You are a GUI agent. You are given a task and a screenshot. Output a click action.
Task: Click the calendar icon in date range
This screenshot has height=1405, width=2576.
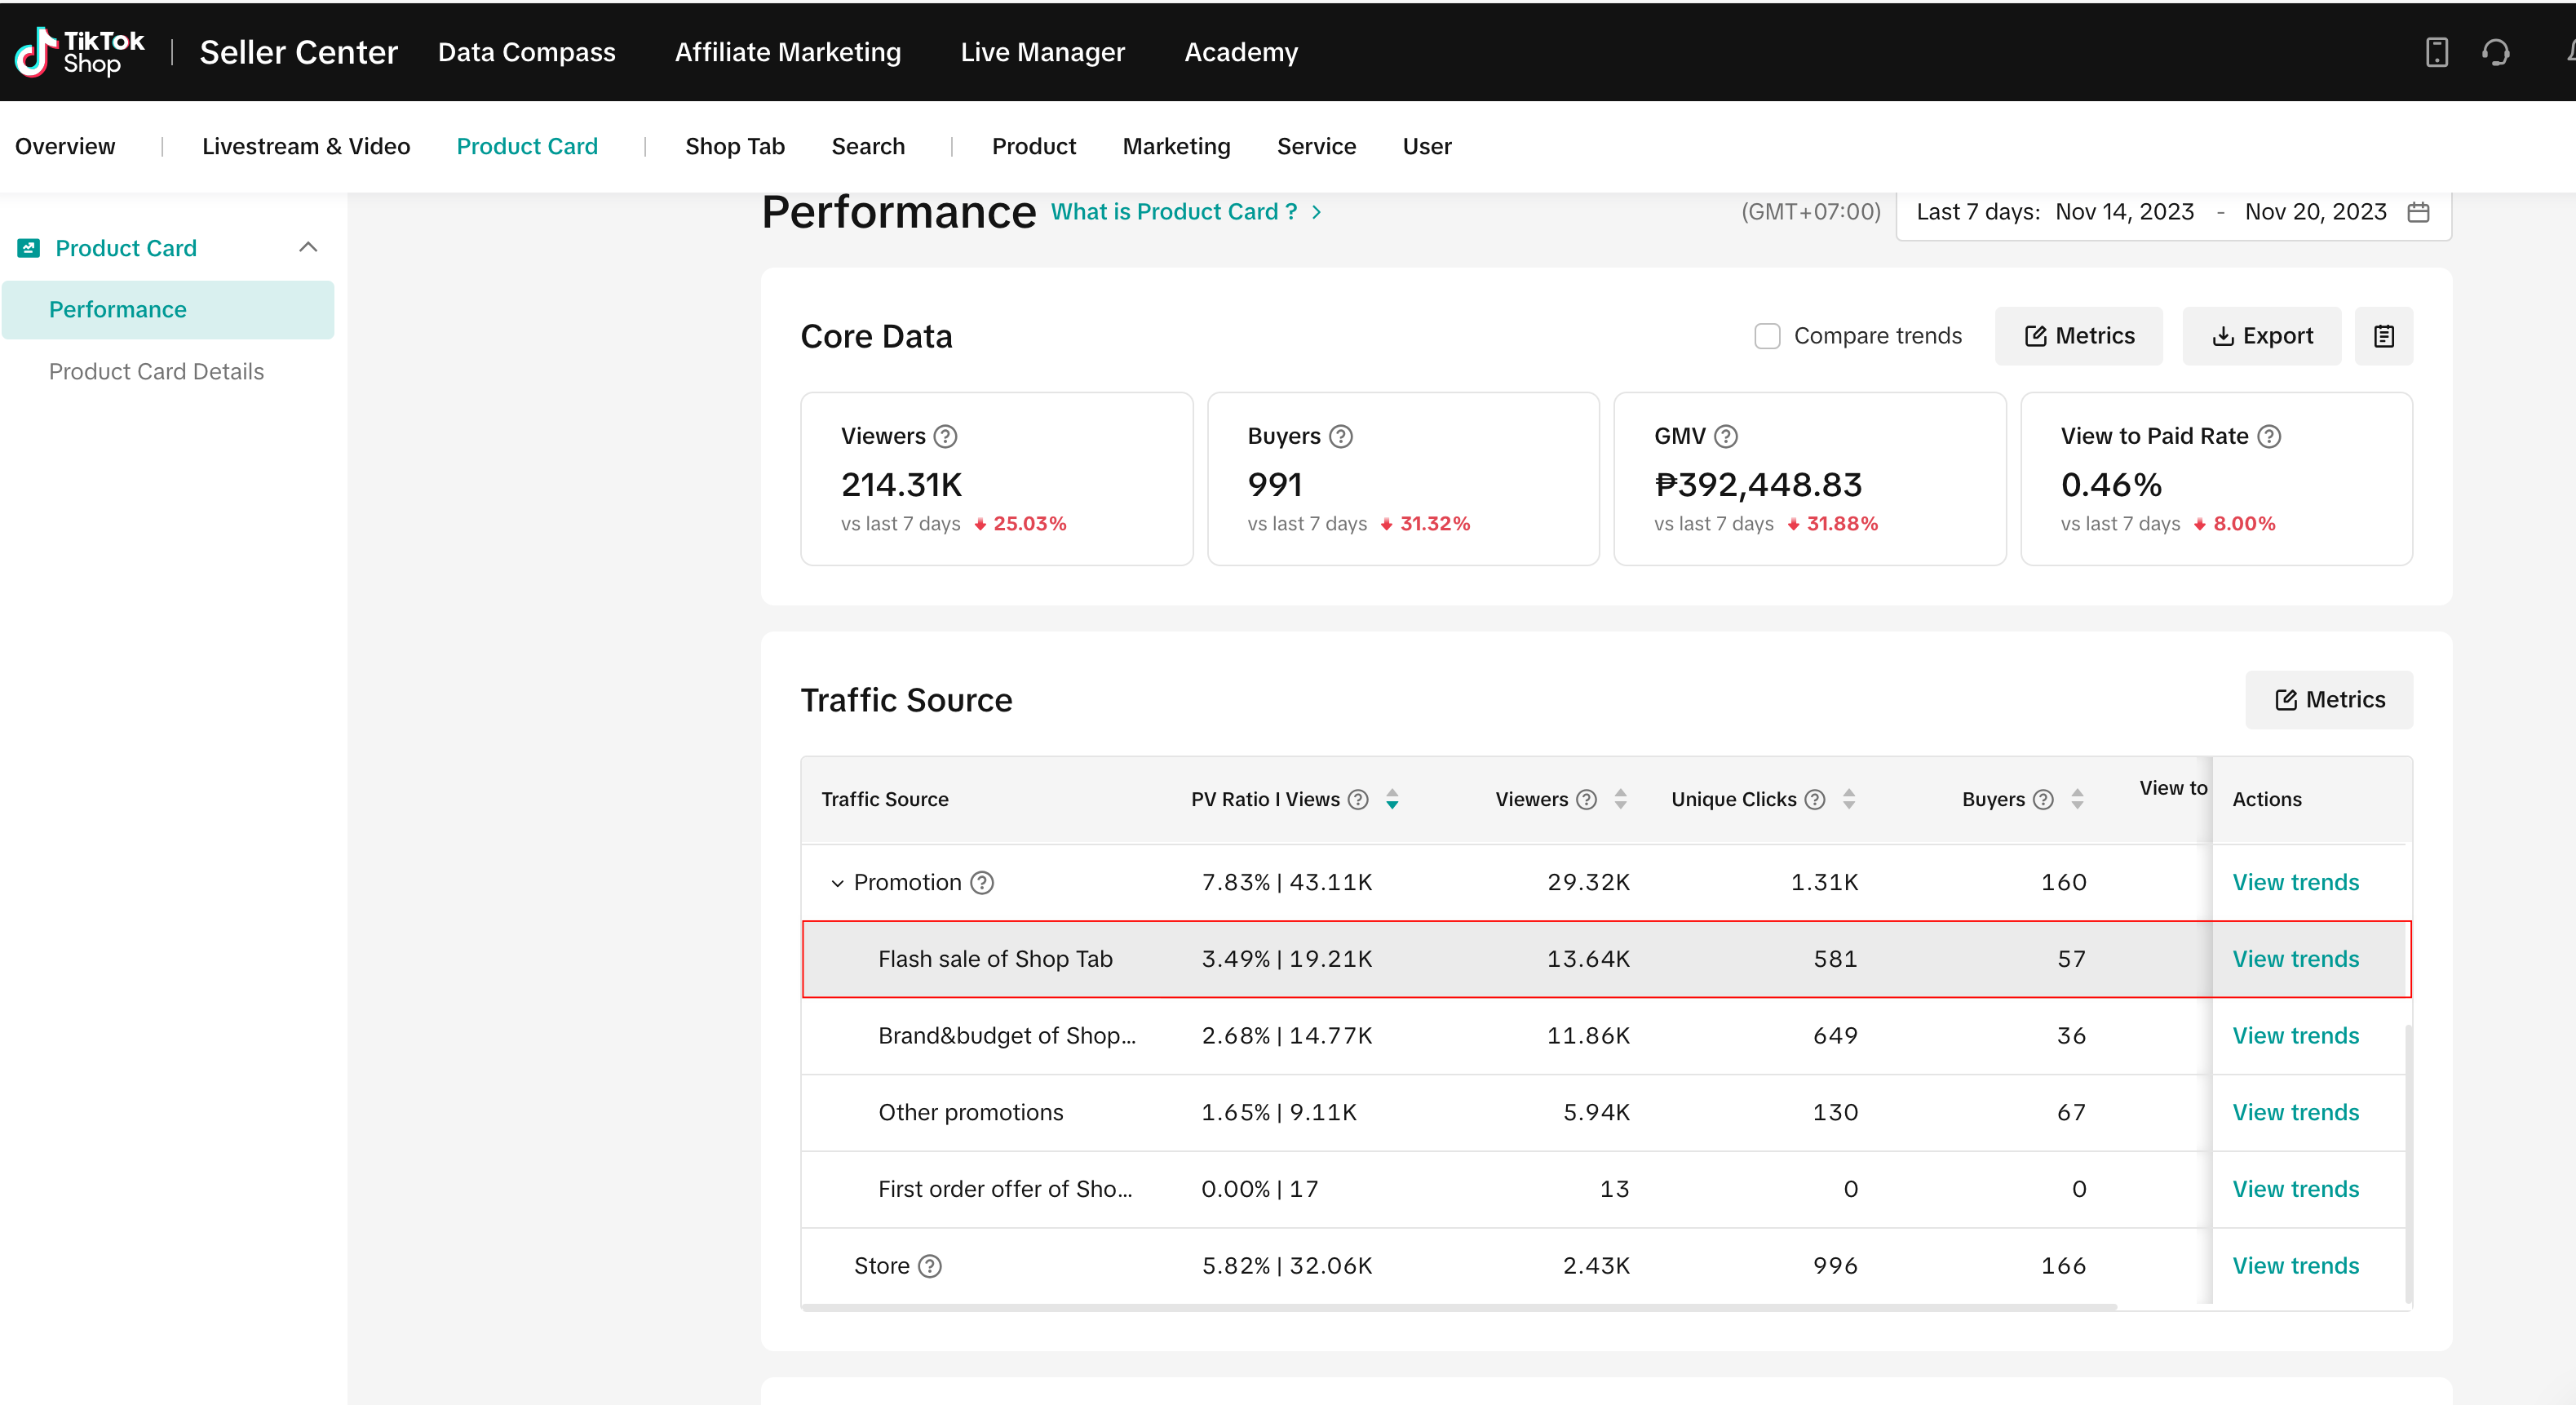click(x=2418, y=212)
